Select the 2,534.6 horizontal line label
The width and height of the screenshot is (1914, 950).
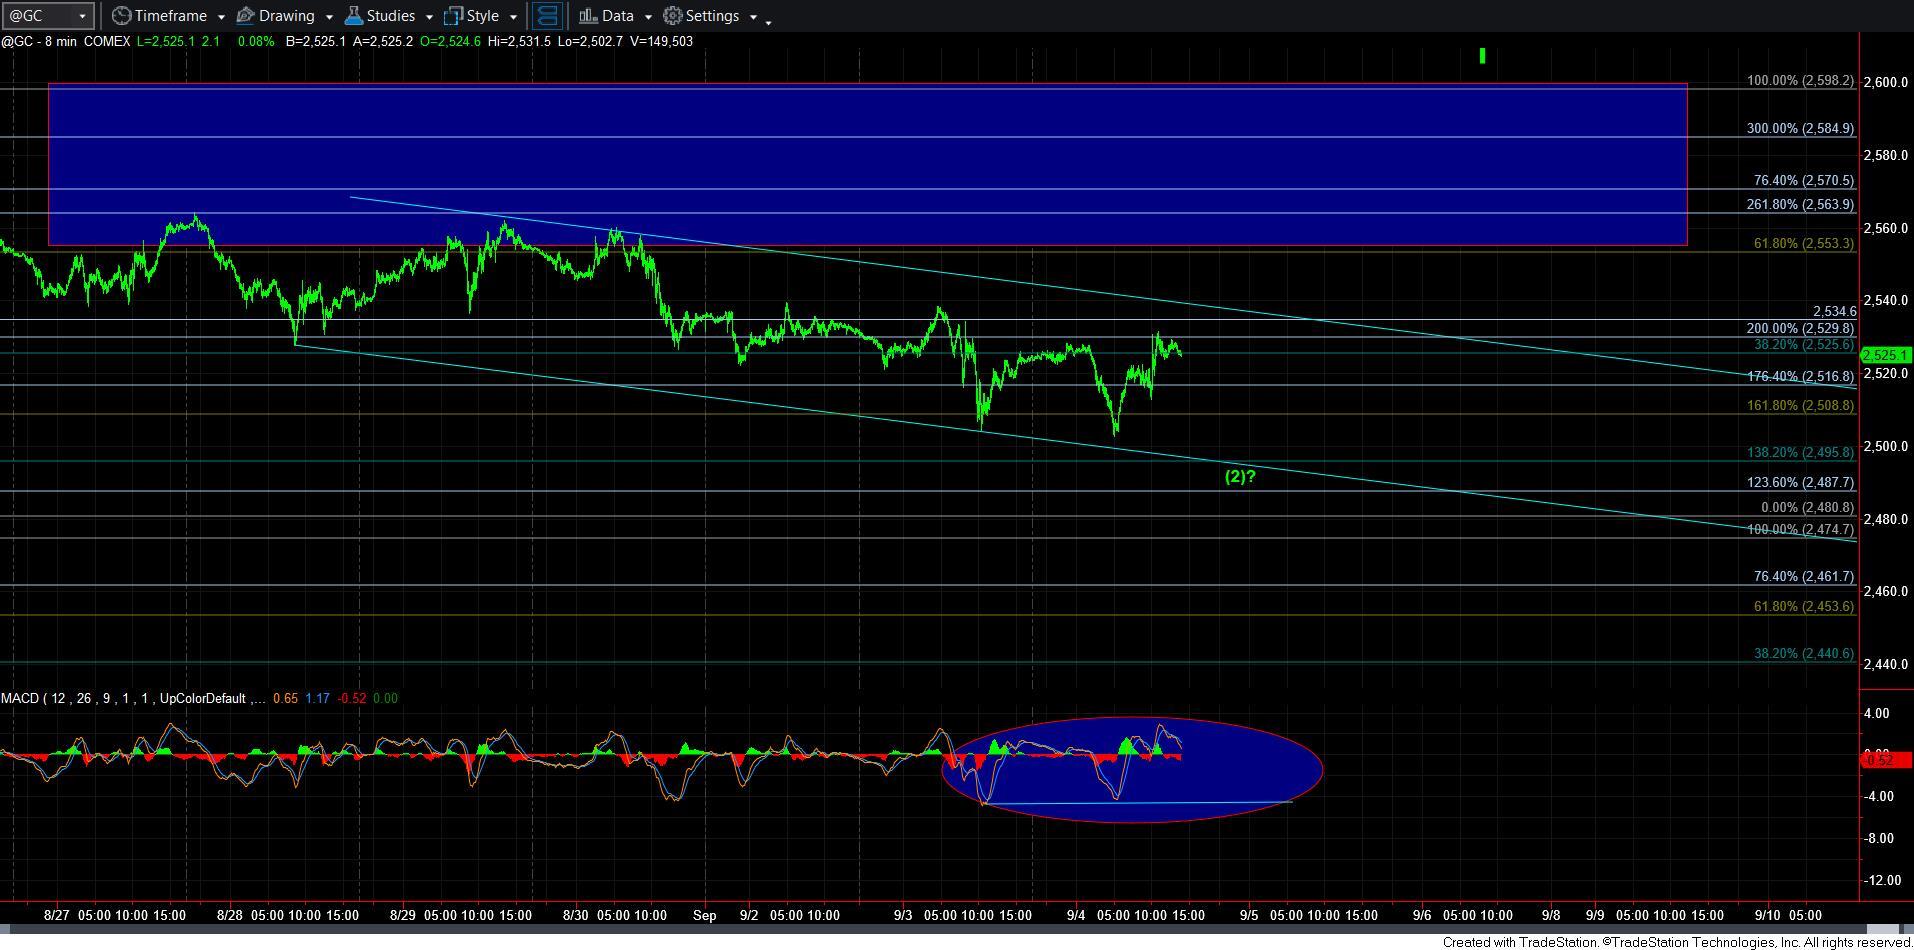(x=1835, y=311)
